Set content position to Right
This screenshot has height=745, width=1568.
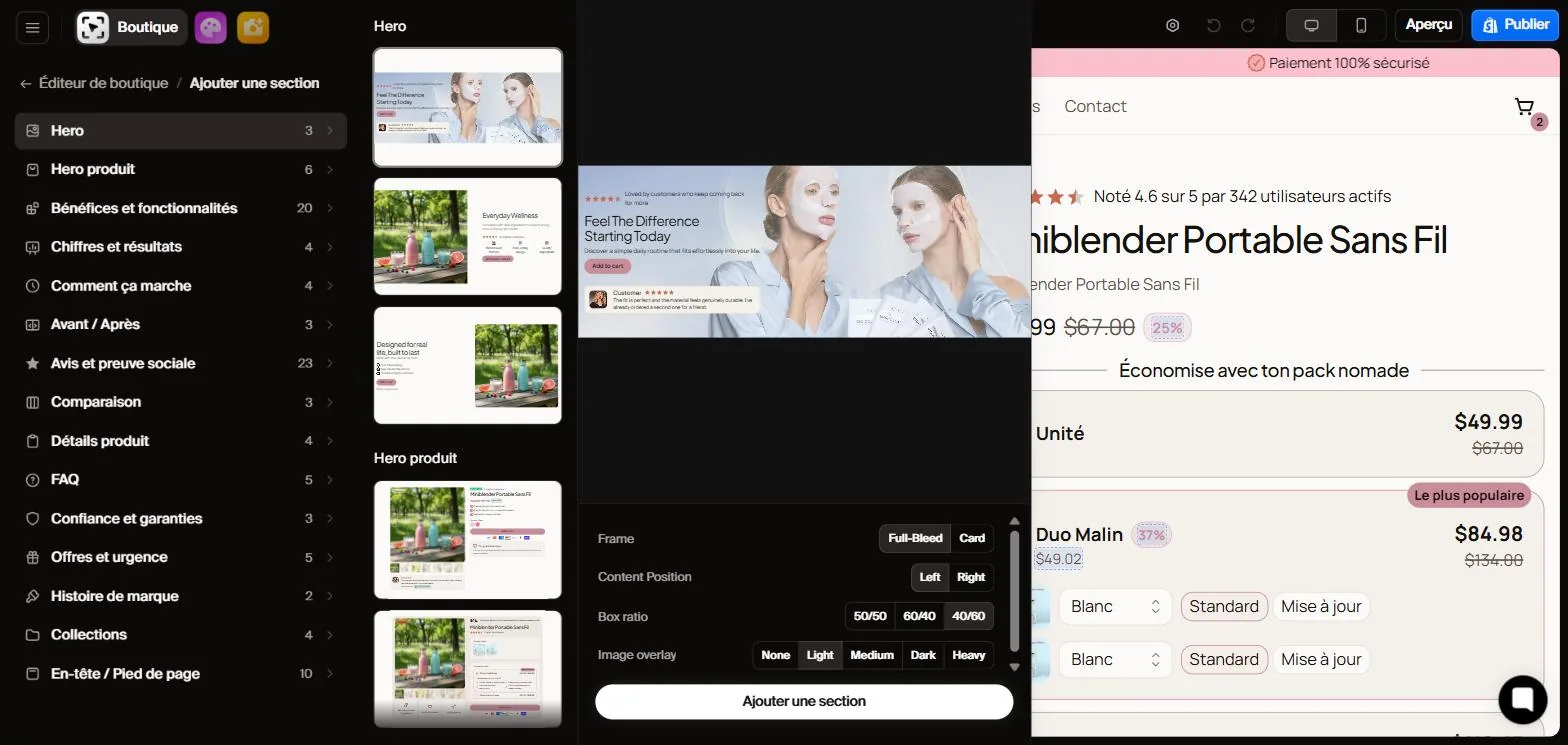(x=971, y=577)
